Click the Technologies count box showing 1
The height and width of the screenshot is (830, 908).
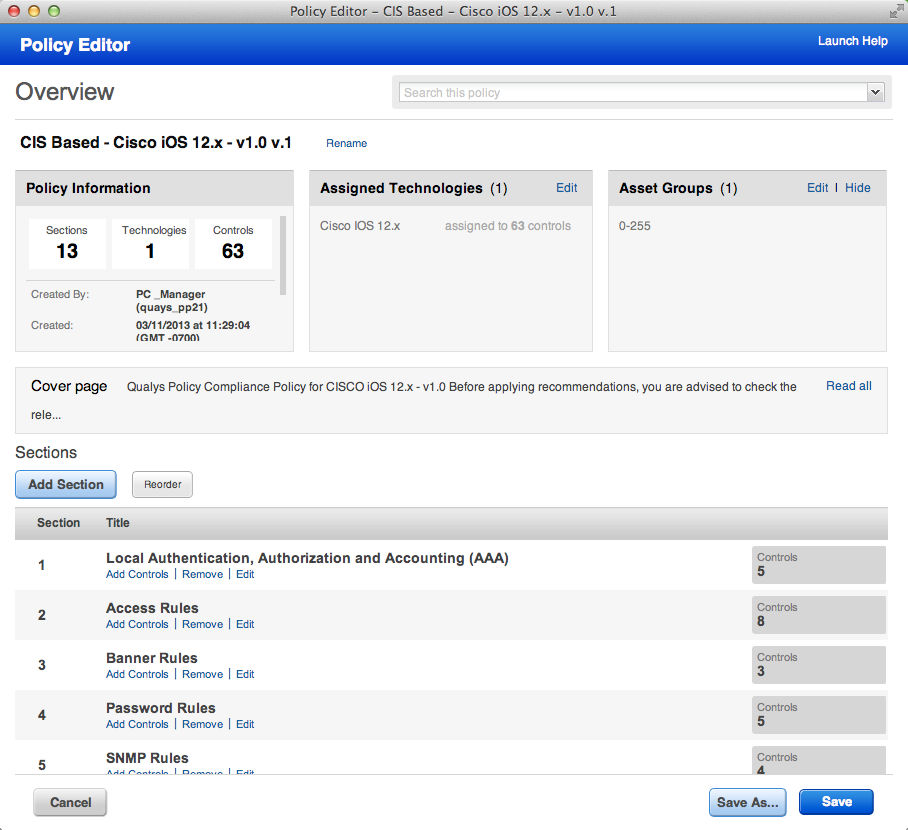(x=151, y=243)
